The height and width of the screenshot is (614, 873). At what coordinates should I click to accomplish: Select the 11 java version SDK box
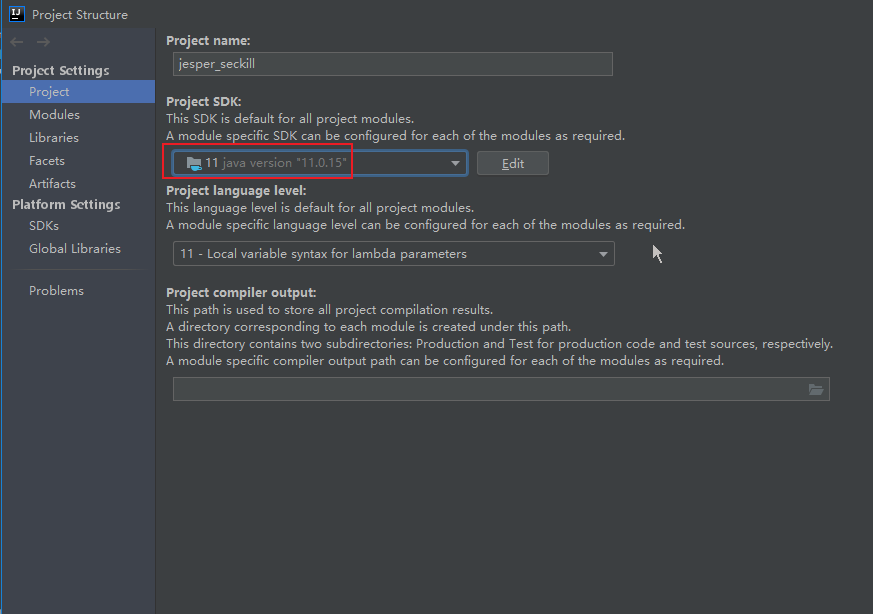point(320,163)
